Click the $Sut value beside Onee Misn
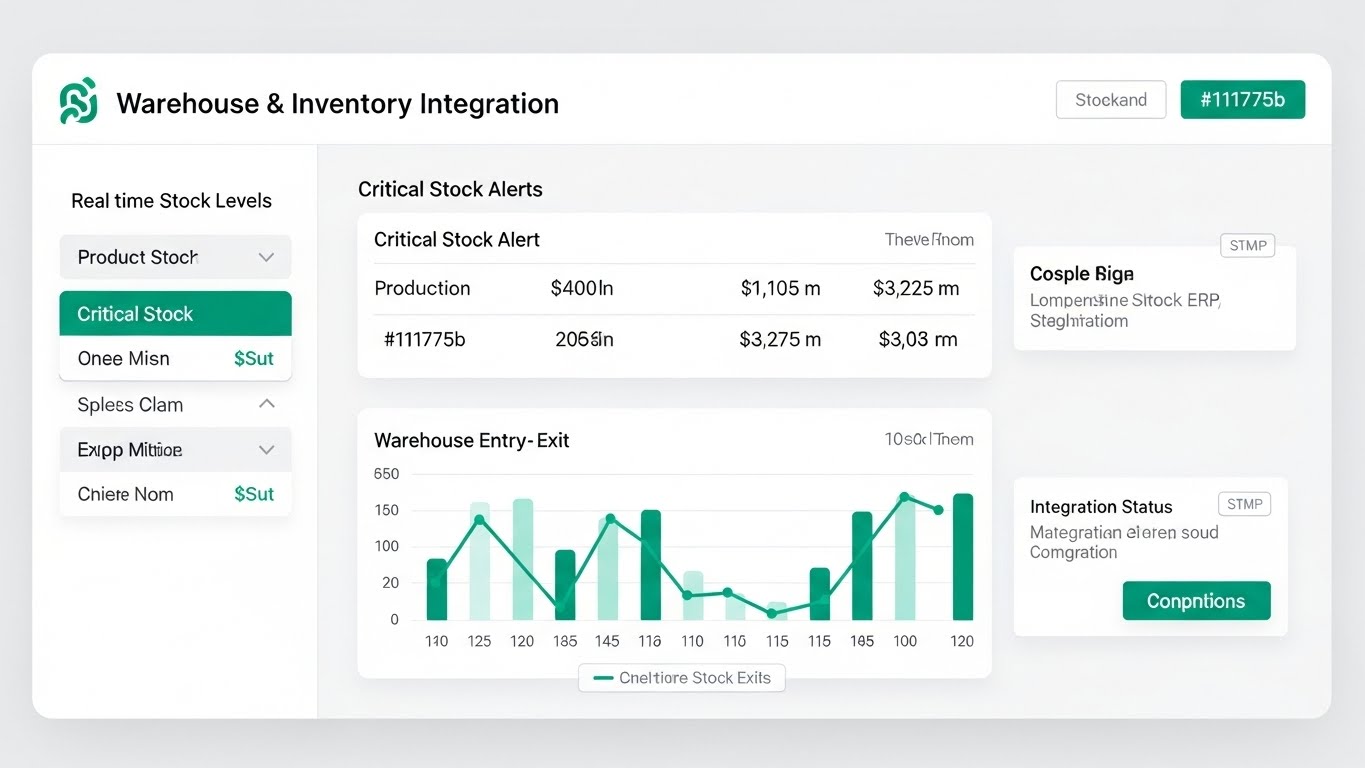The image size is (1365, 768). coord(254,358)
